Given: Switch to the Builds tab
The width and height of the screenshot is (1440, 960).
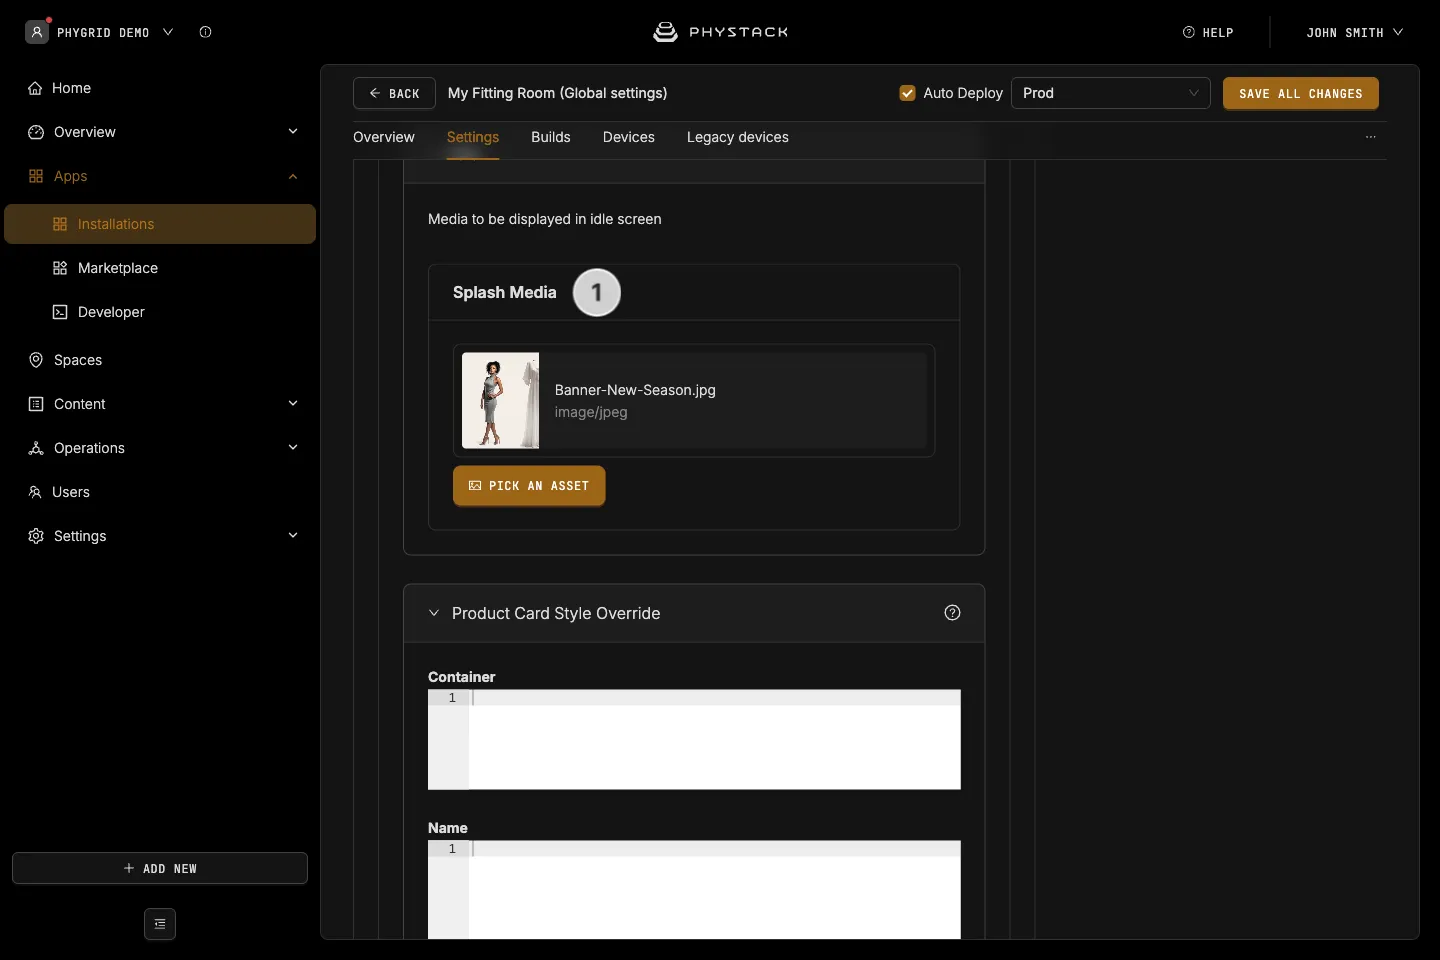Looking at the screenshot, I should coord(551,137).
